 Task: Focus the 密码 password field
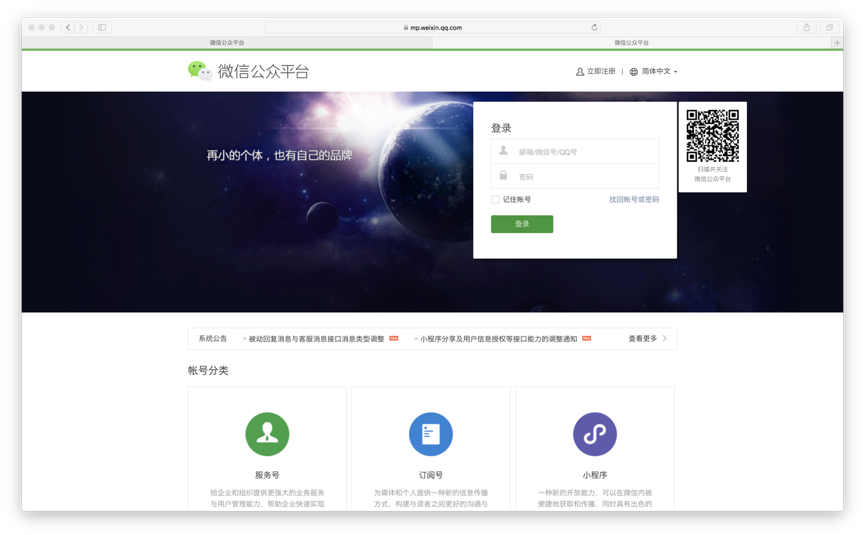tap(575, 176)
